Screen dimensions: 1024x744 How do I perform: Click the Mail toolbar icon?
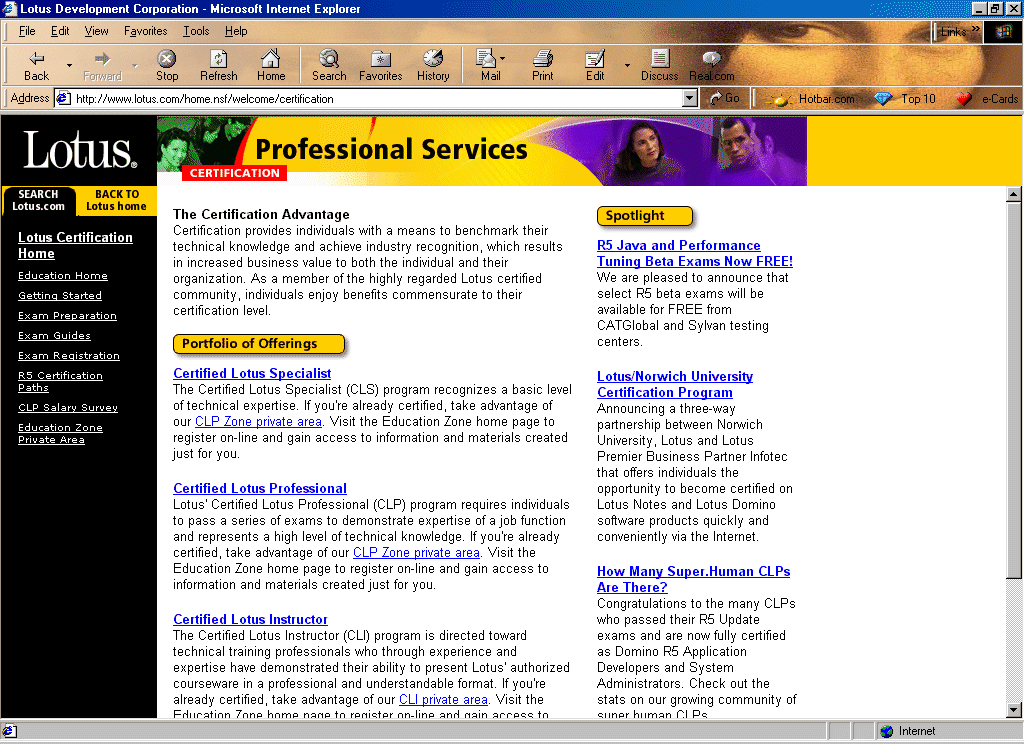pos(486,58)
